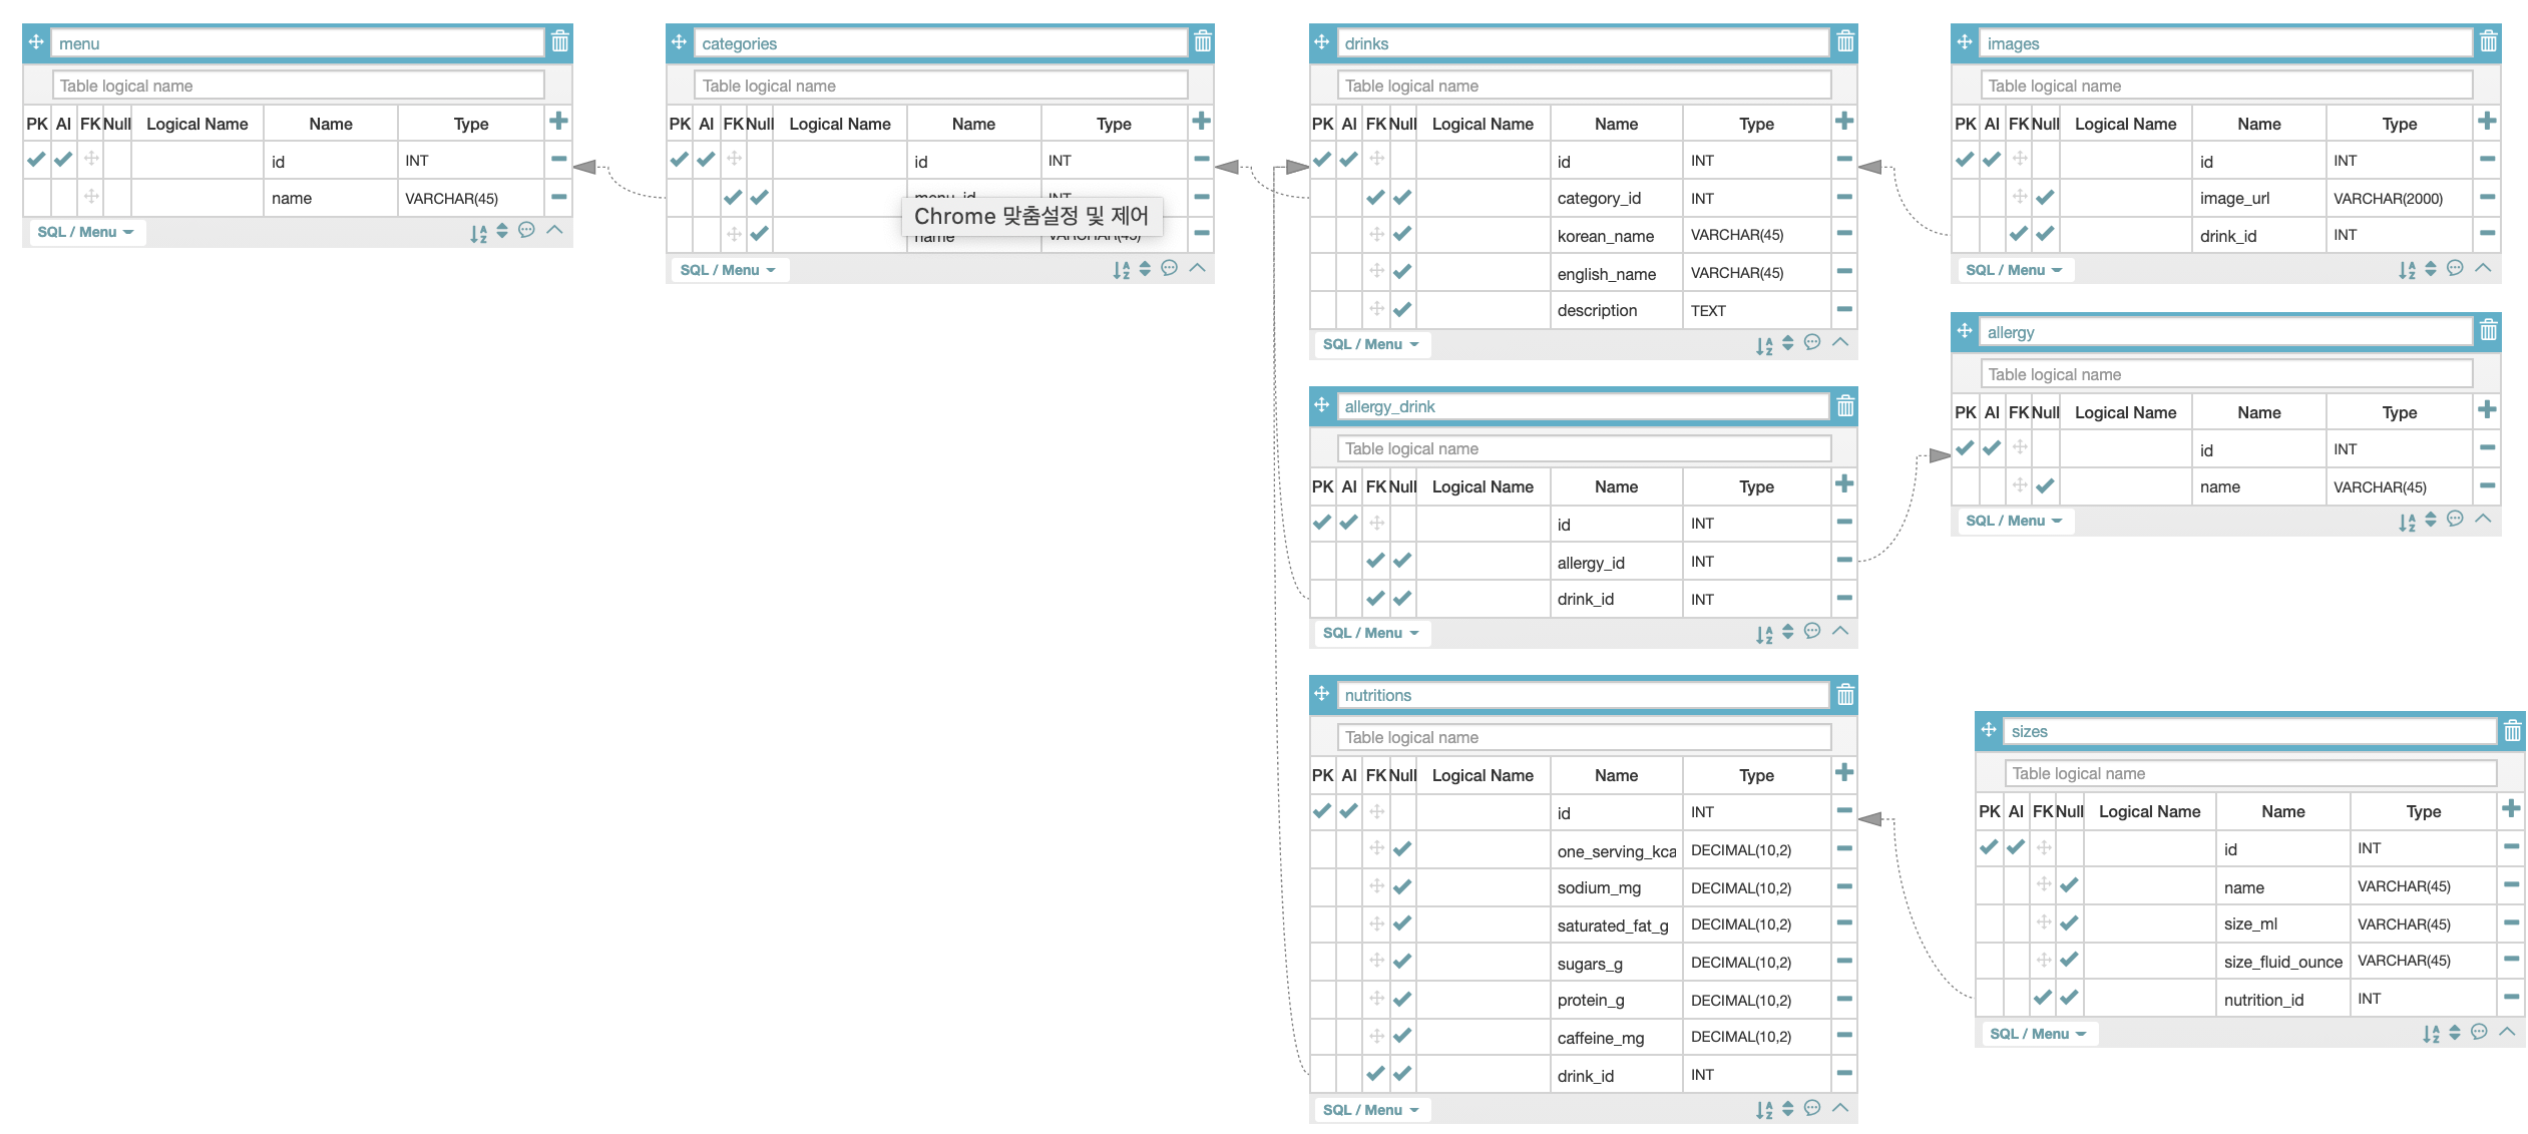
Task: Open SQL / Menu dropdown of drinks table
Action: (x=1370, y=344)
